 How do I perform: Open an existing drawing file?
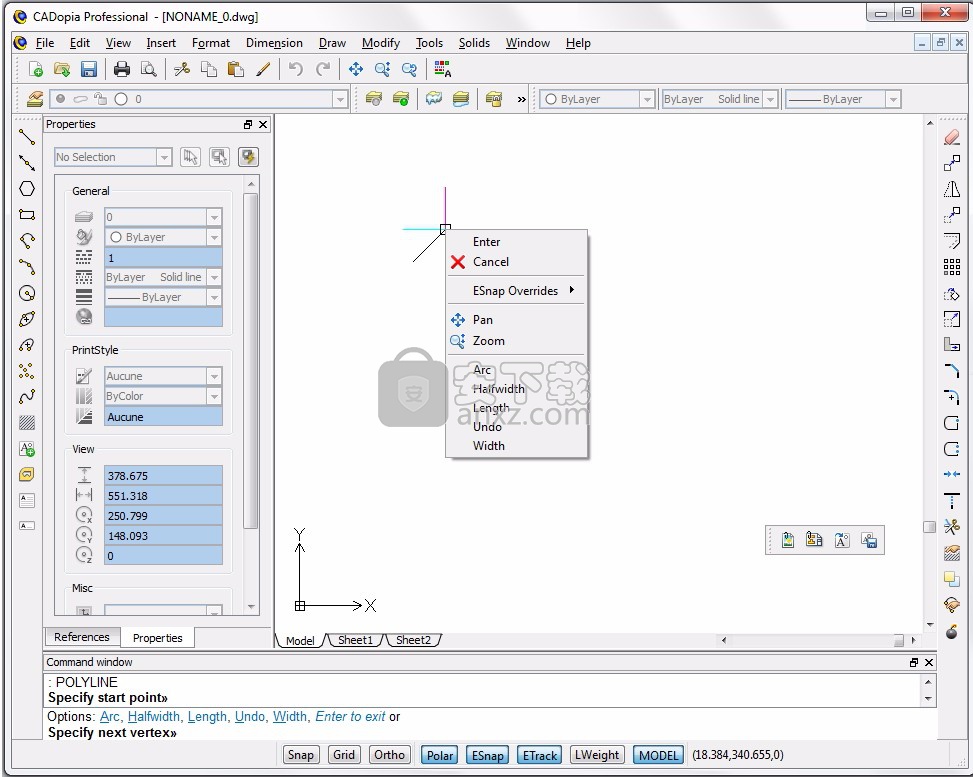pos(62,69)
